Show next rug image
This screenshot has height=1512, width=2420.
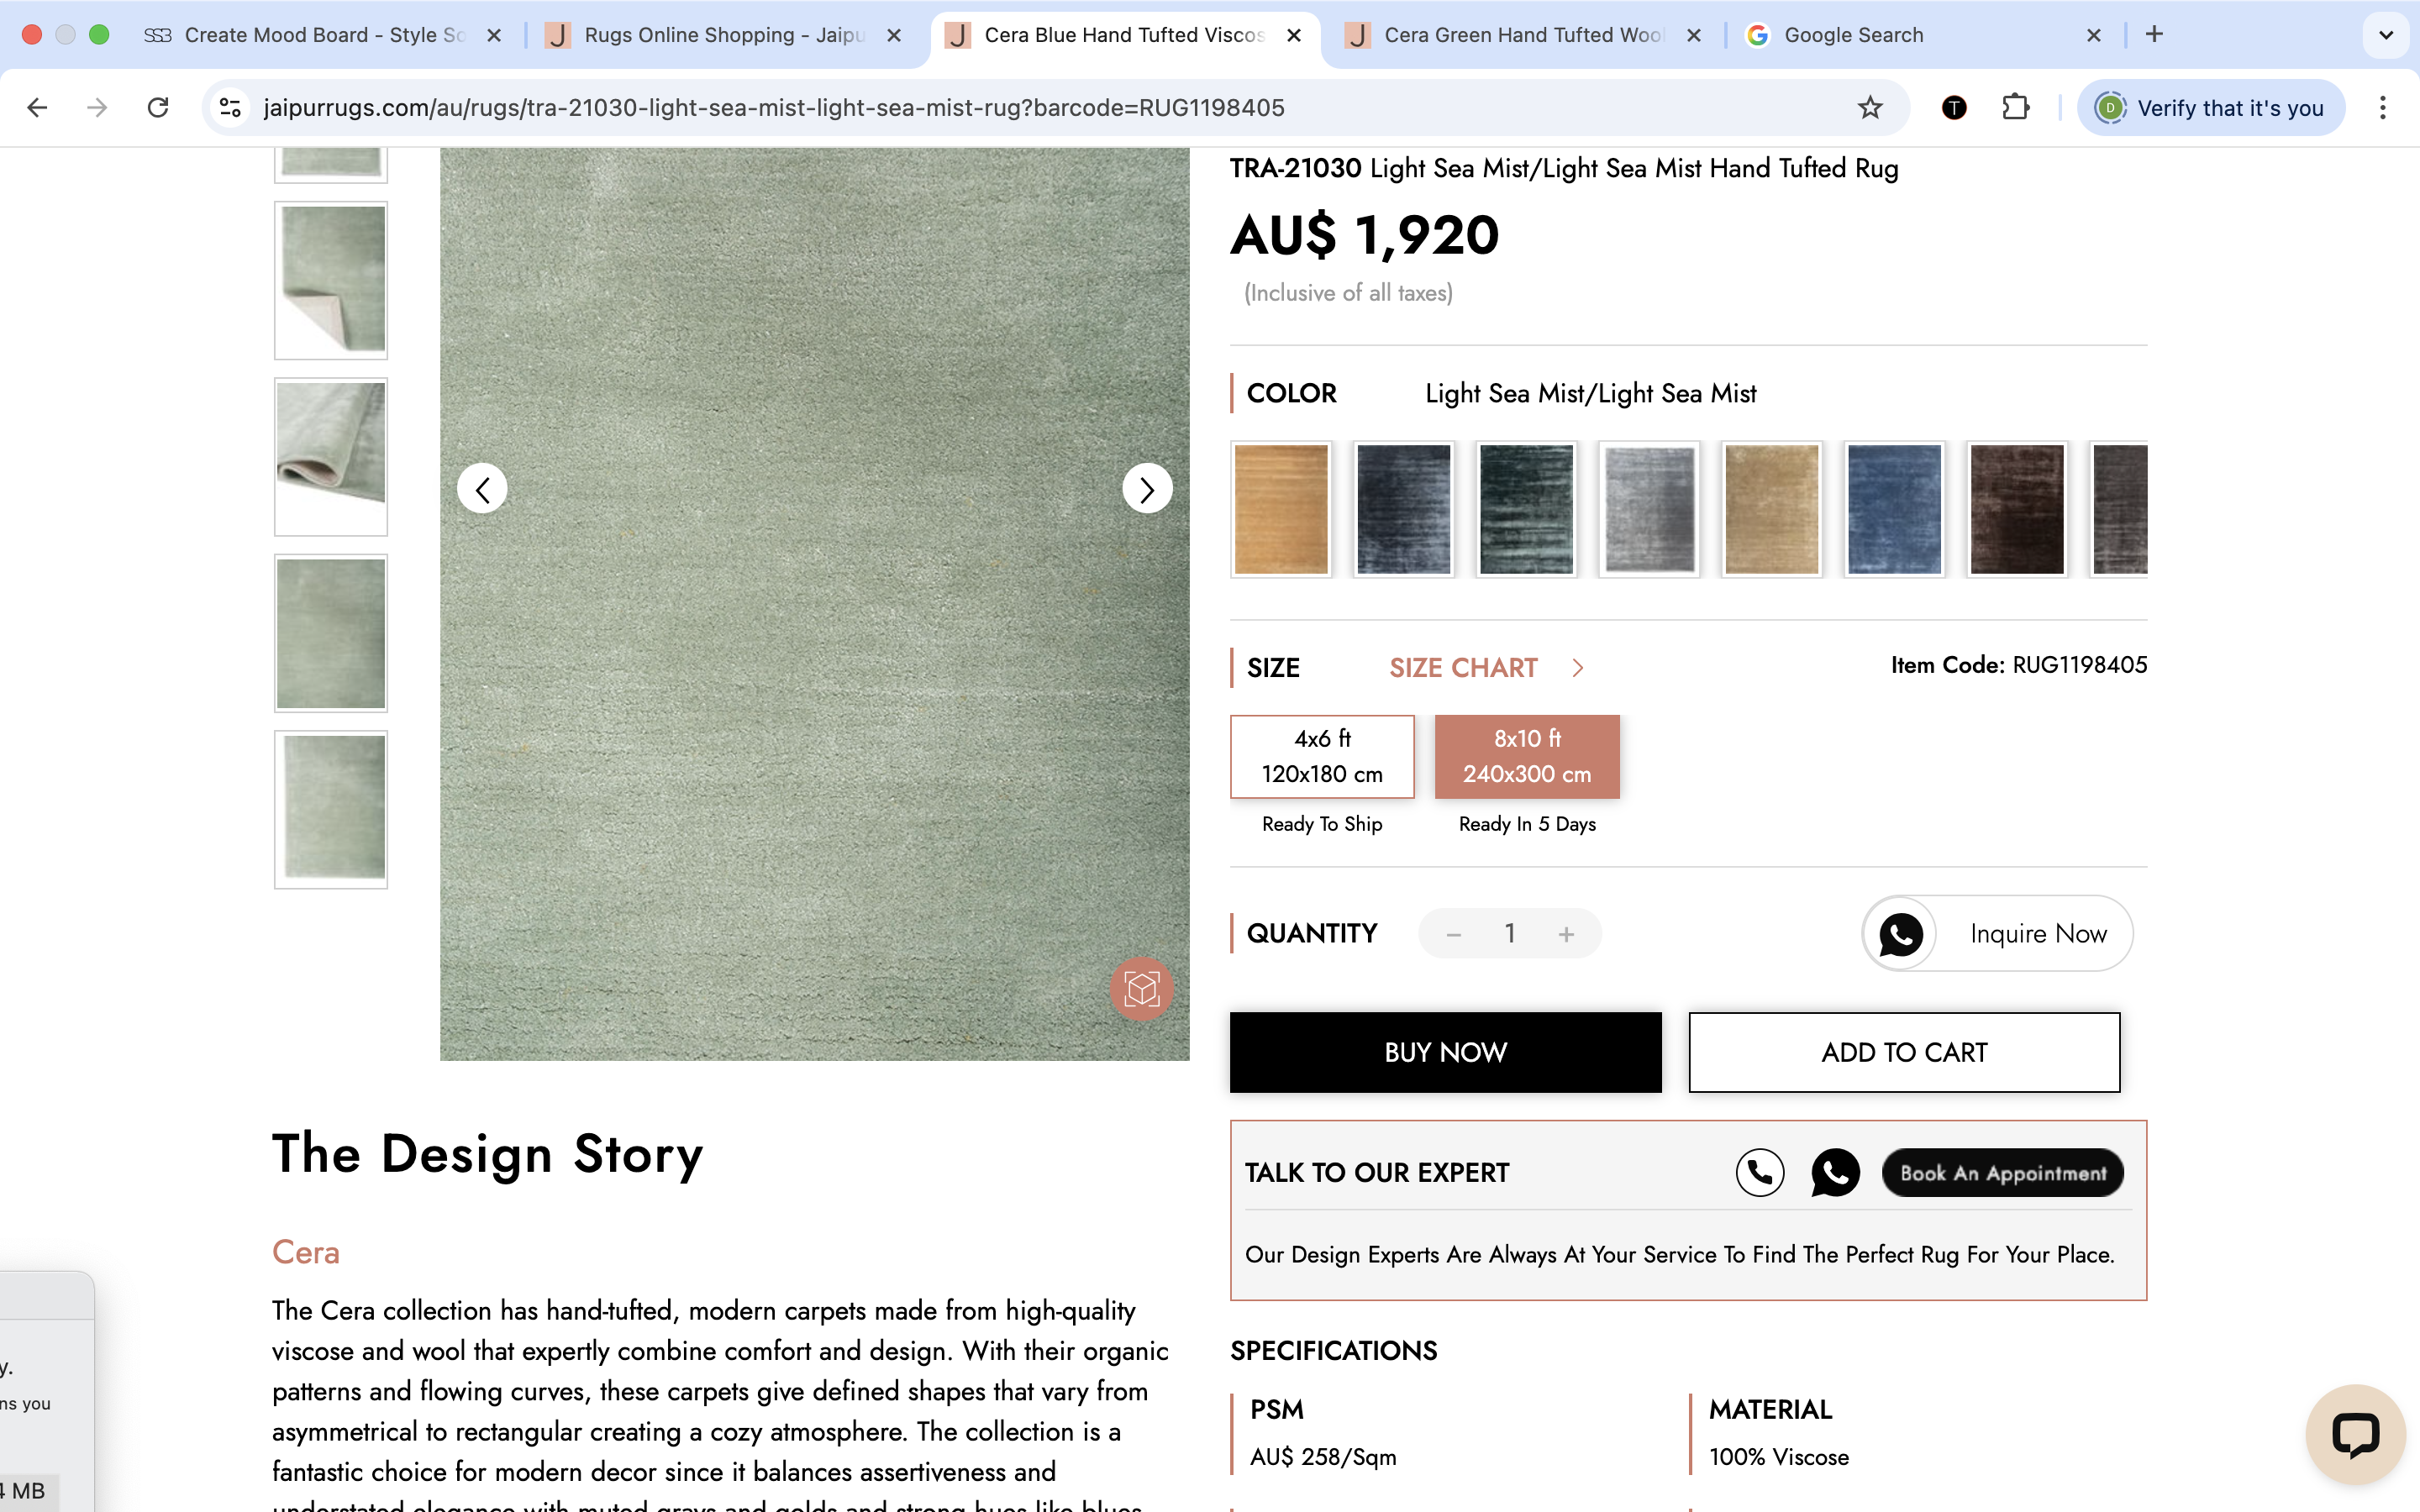pos(1147,489)
